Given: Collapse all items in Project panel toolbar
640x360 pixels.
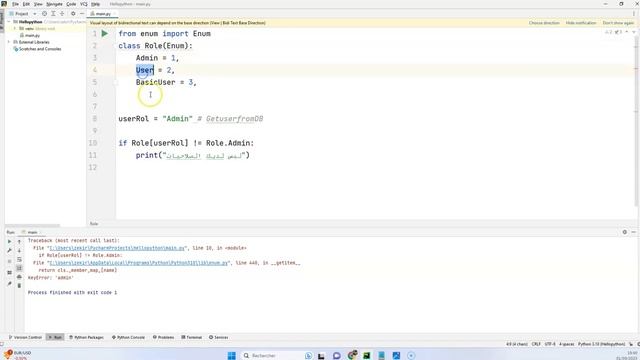Looking at the screenshot, I should point(62,13).
